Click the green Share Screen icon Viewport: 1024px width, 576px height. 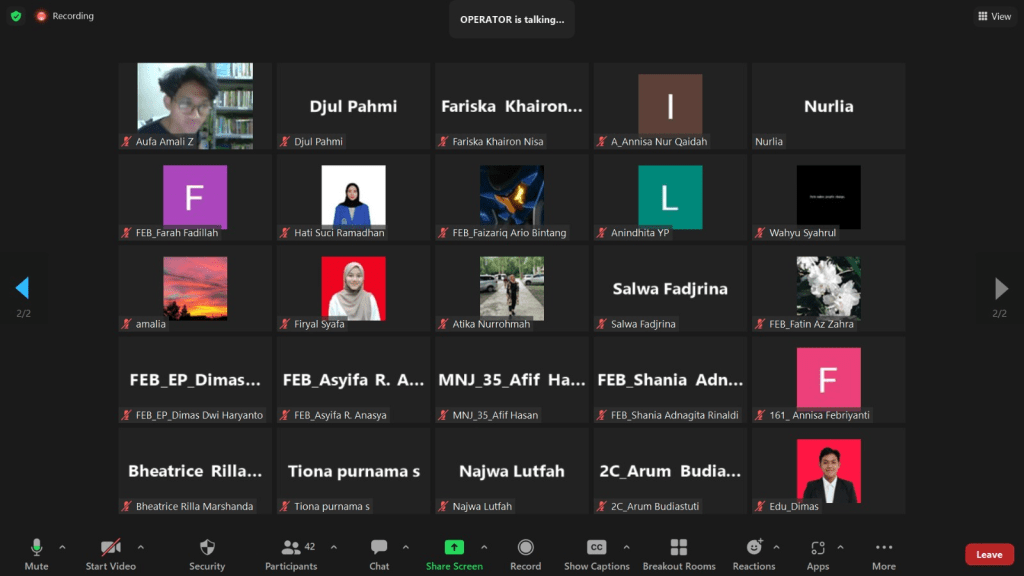454,547
